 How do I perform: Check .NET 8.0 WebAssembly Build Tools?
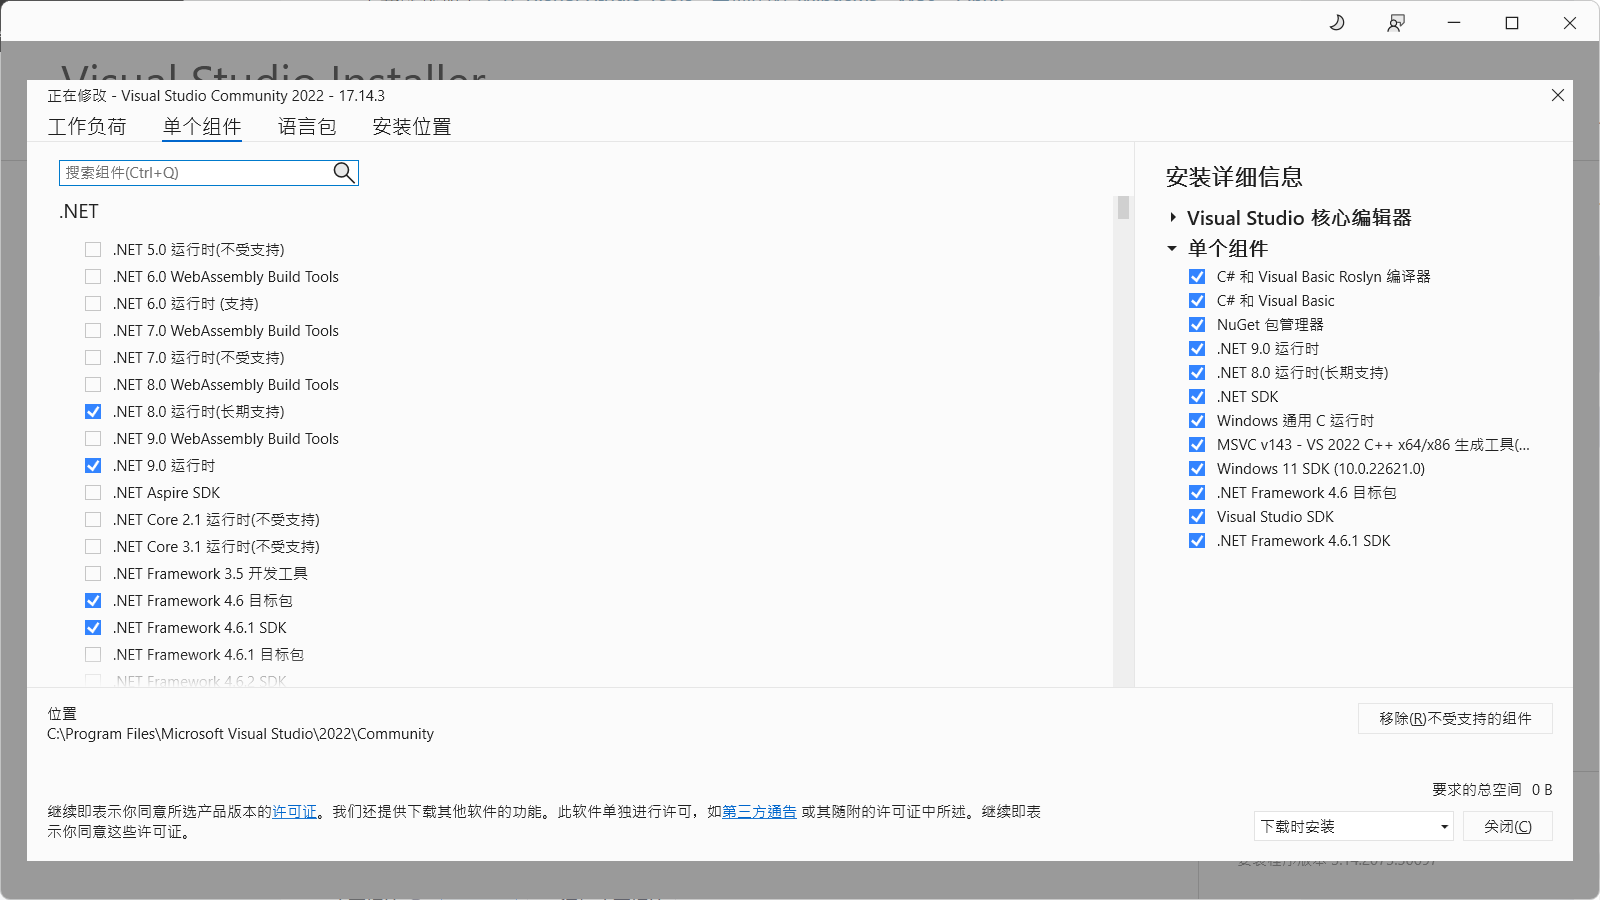coord(93,384)
